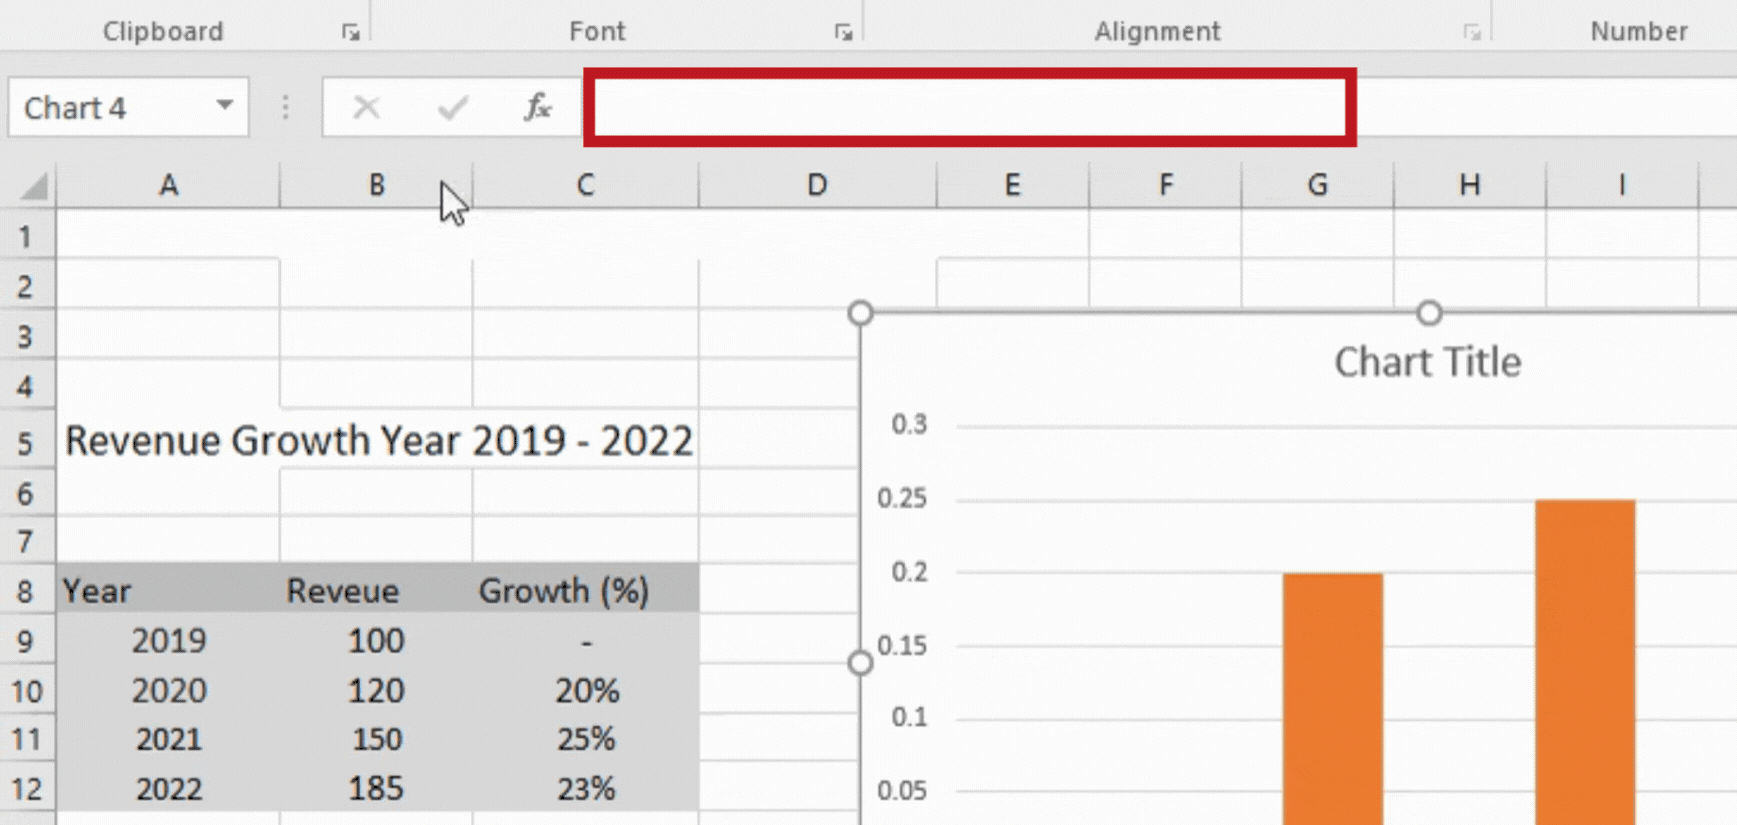Click the Name Box showing Chart 4
The image size is (1737, 825).
point(128,107)
